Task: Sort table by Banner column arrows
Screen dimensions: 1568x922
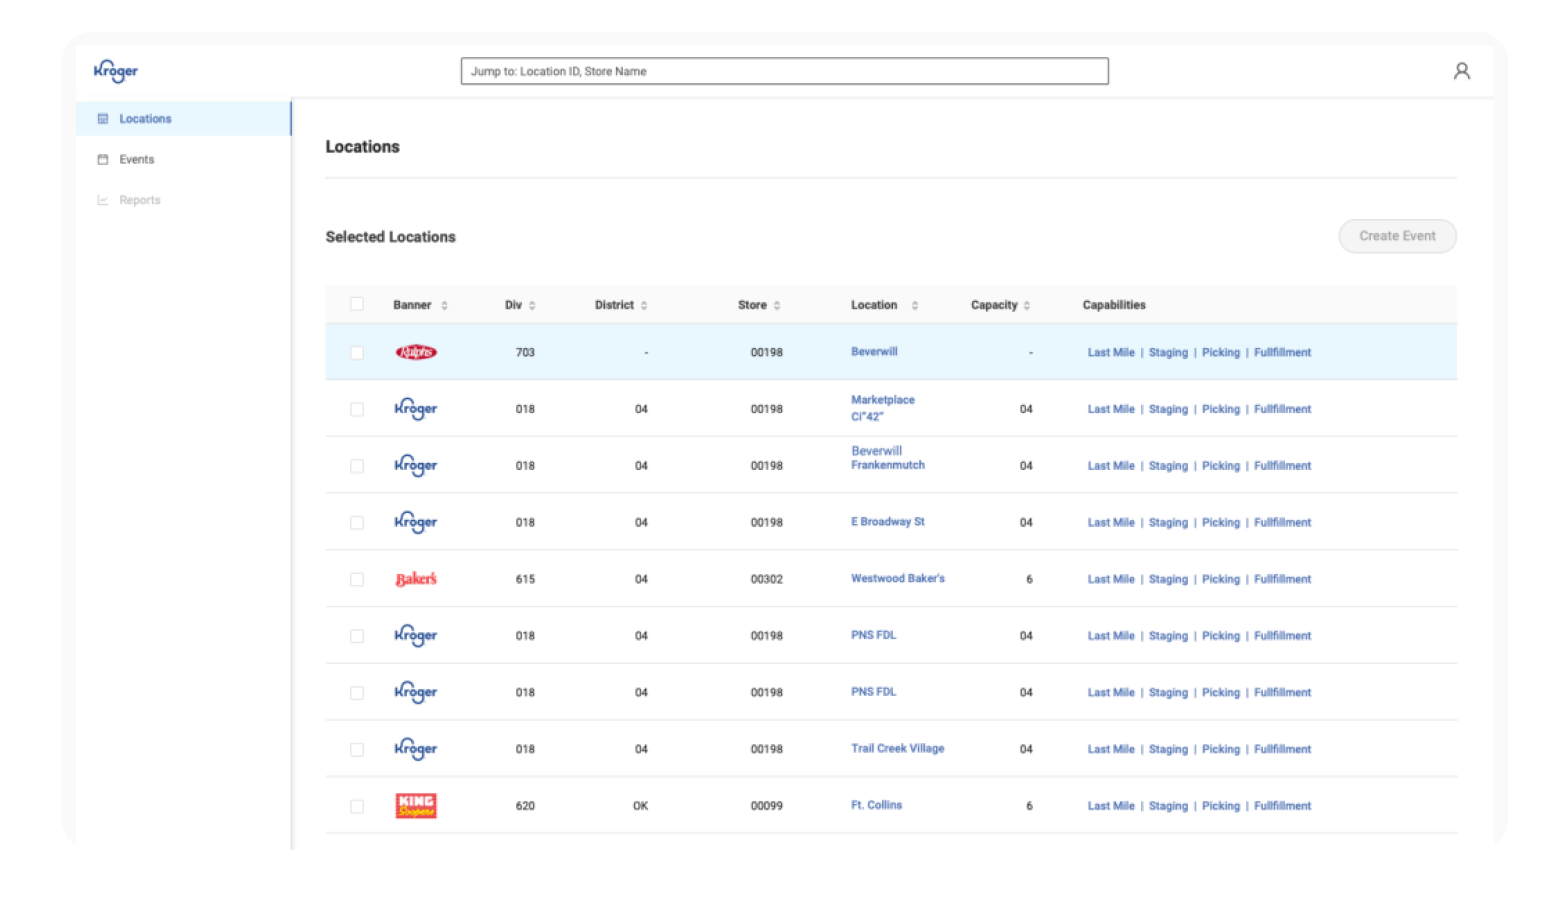Action: point(444,306)
